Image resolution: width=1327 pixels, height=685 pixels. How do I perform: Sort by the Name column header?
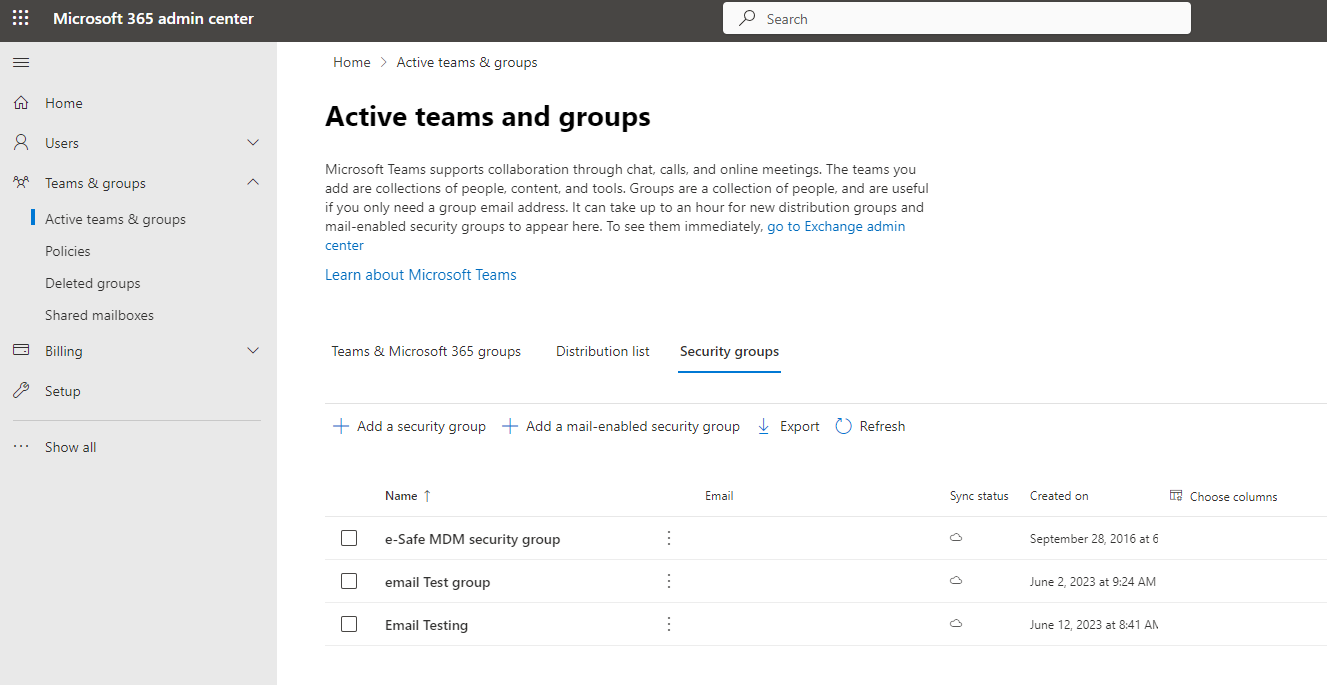[x=401, y=496]
